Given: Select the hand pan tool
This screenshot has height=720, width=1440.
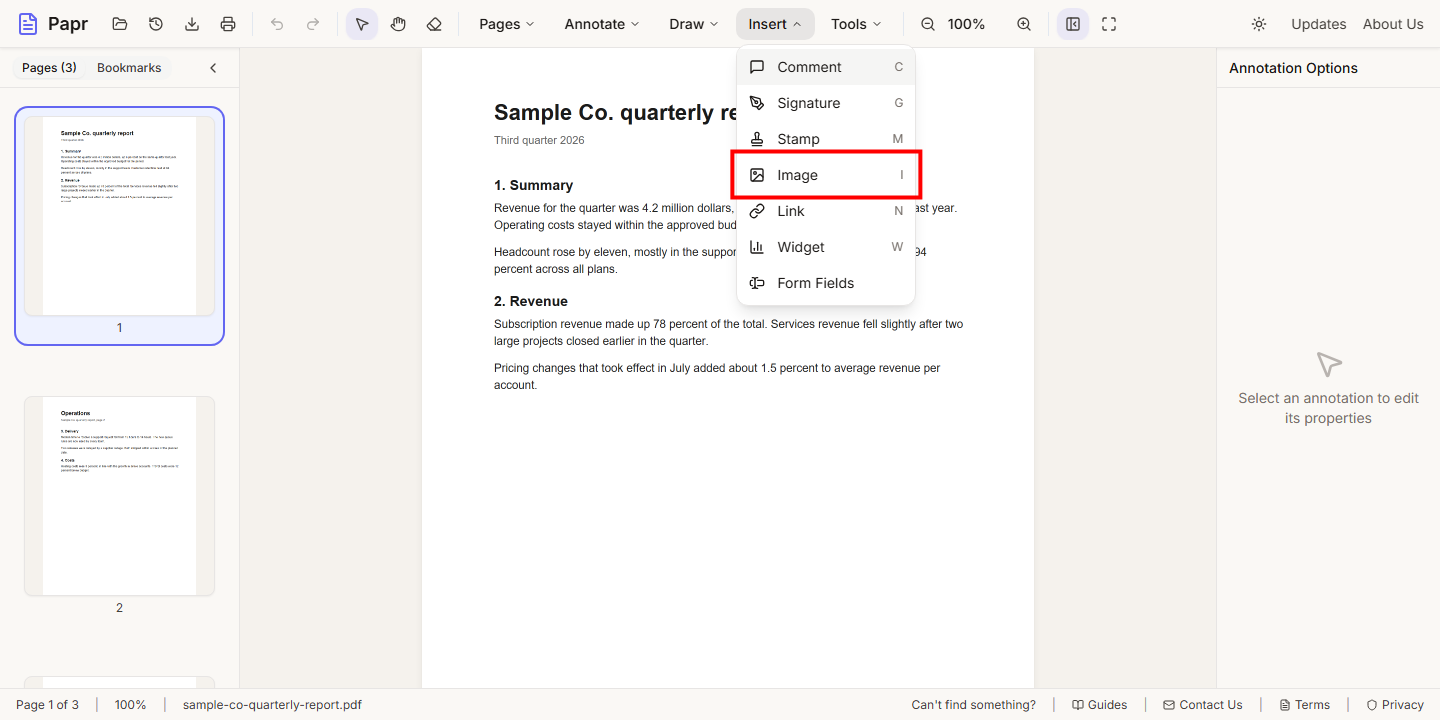Looking at the screenshot, I should 398,24.
